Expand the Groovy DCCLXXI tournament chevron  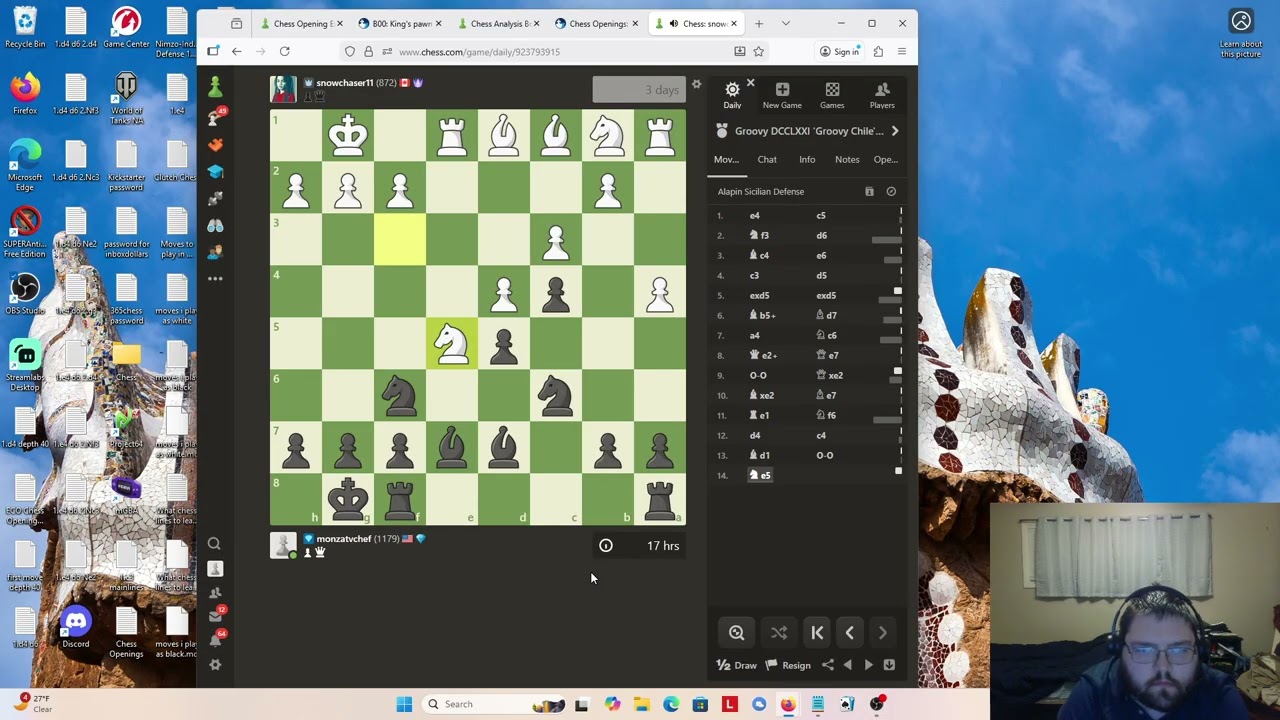tap(895, 131)
